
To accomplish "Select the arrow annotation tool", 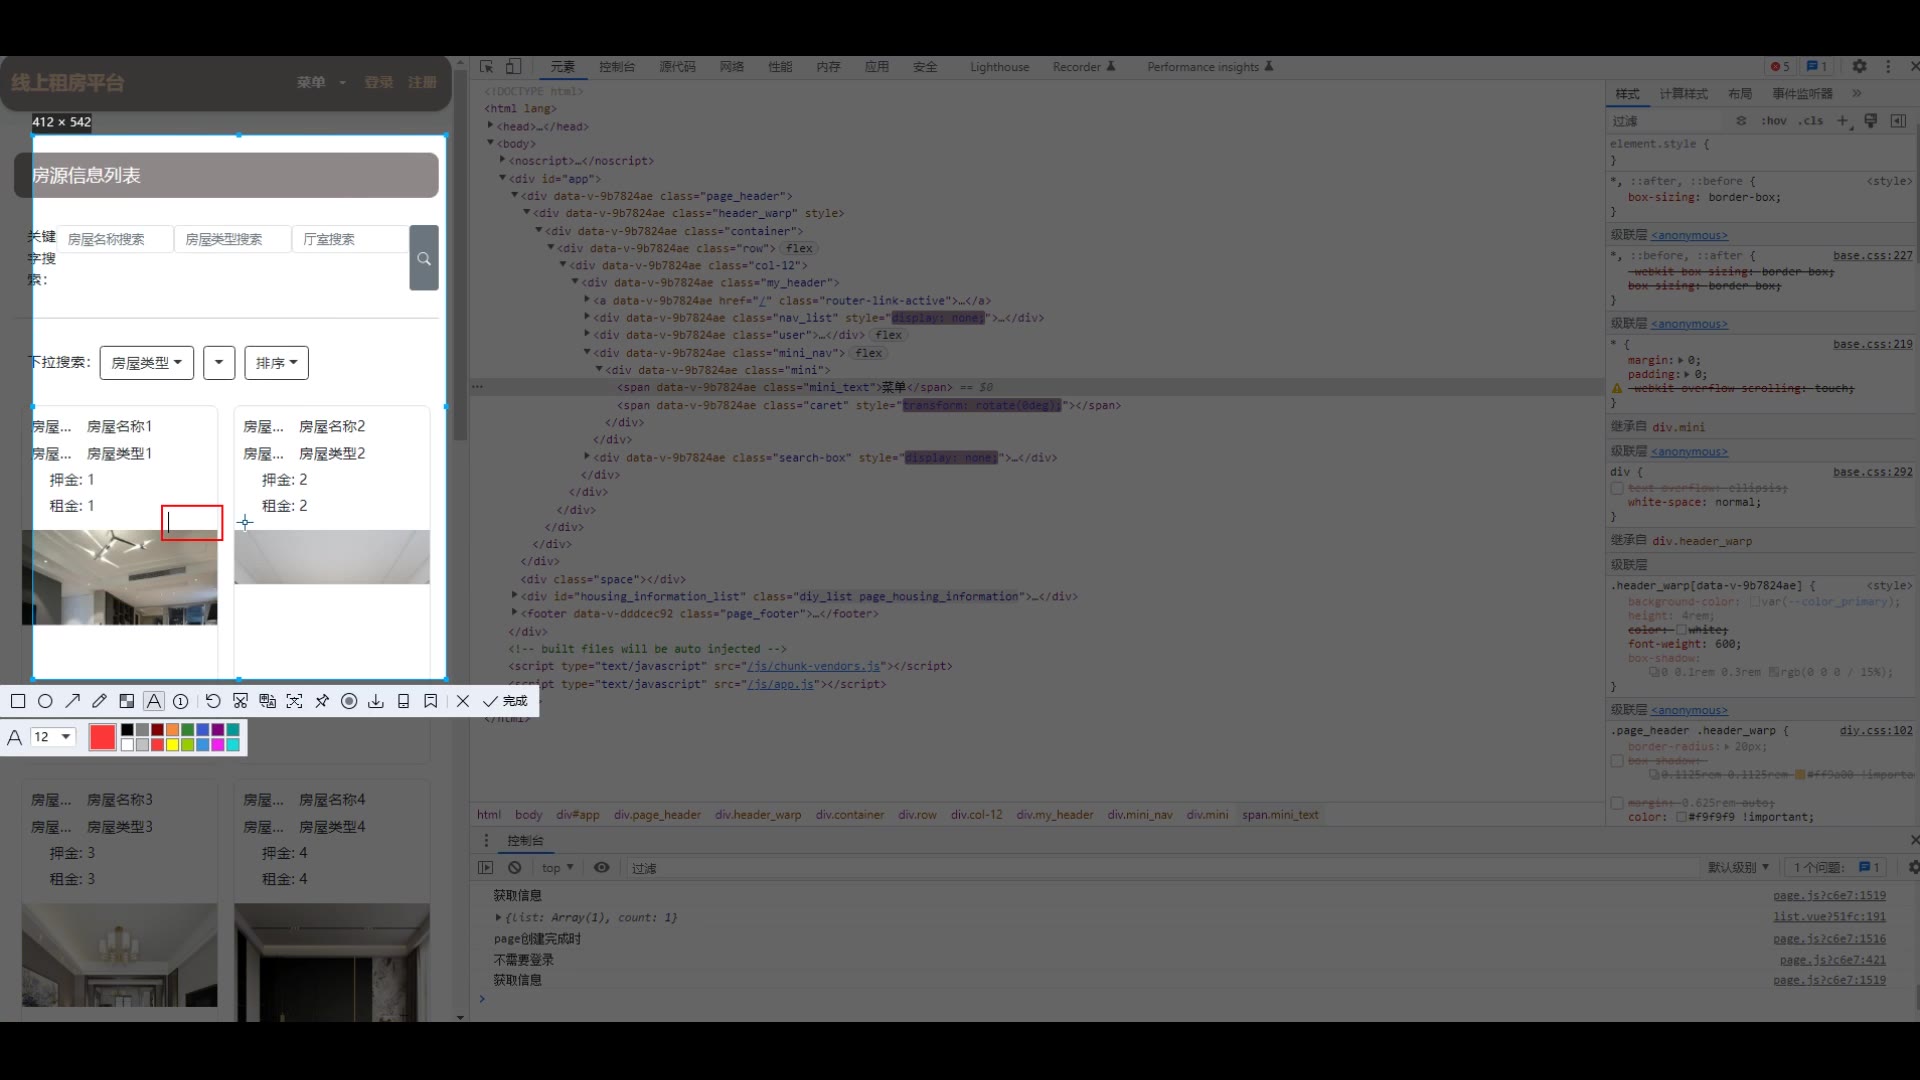I will click(x=72, y=701).
